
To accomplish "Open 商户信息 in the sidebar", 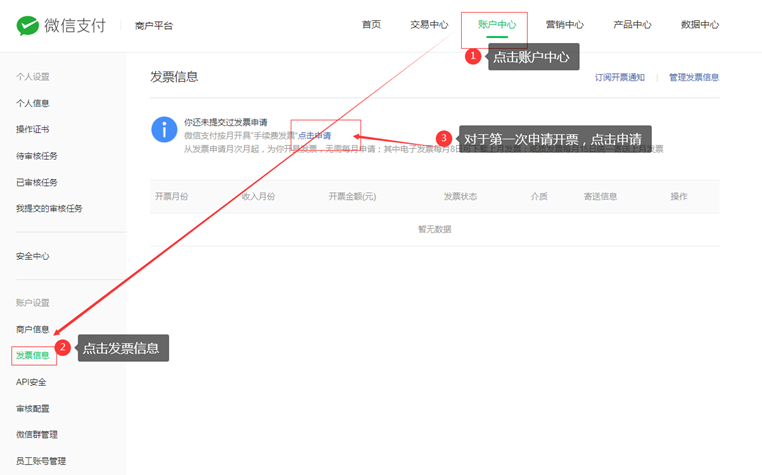I will 33,329.
